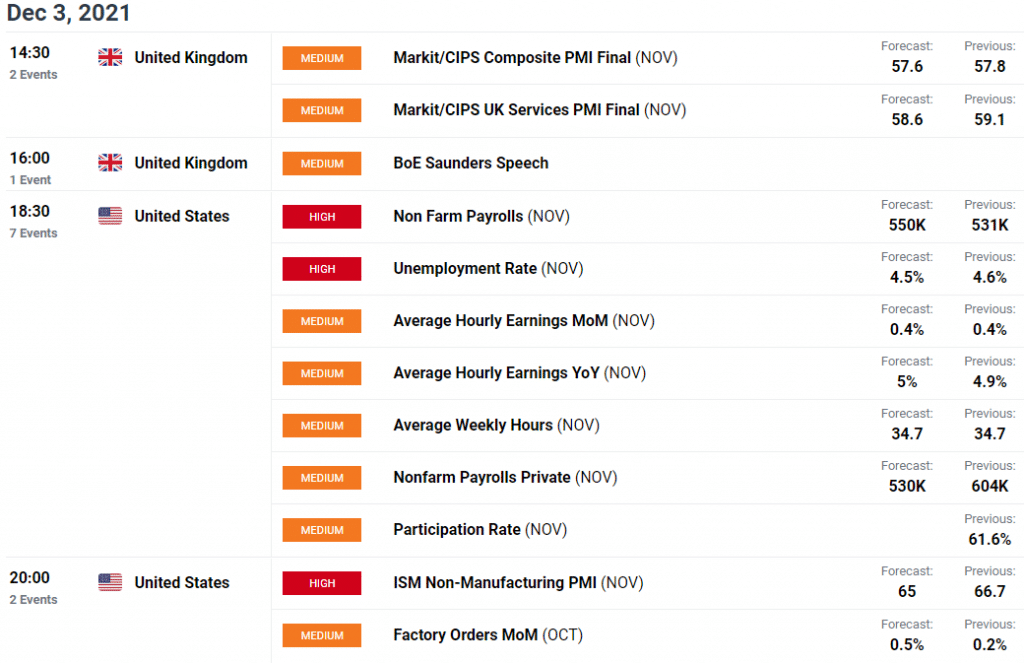Screen dimensions: 1024x663
Task: Click the US flag at 20:00
Action: 110,582
